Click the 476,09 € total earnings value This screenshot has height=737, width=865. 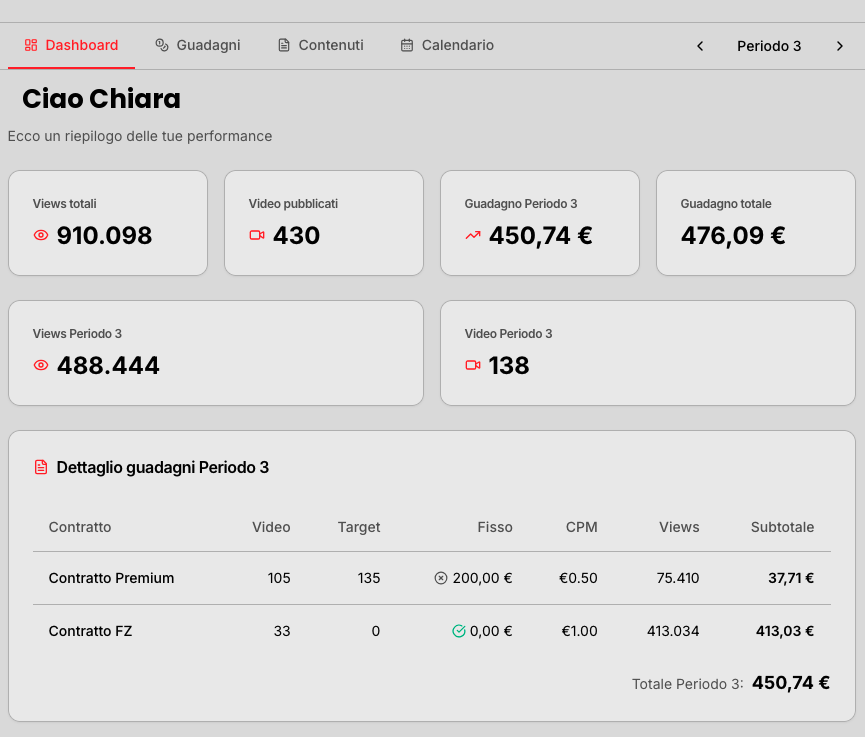(x=733, y=236)
